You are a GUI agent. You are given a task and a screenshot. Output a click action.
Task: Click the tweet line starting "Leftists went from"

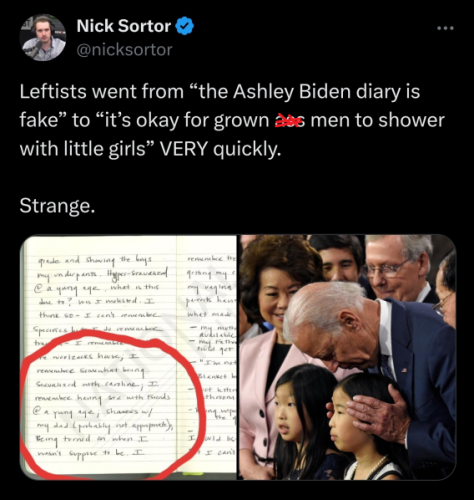pos(220,91)
